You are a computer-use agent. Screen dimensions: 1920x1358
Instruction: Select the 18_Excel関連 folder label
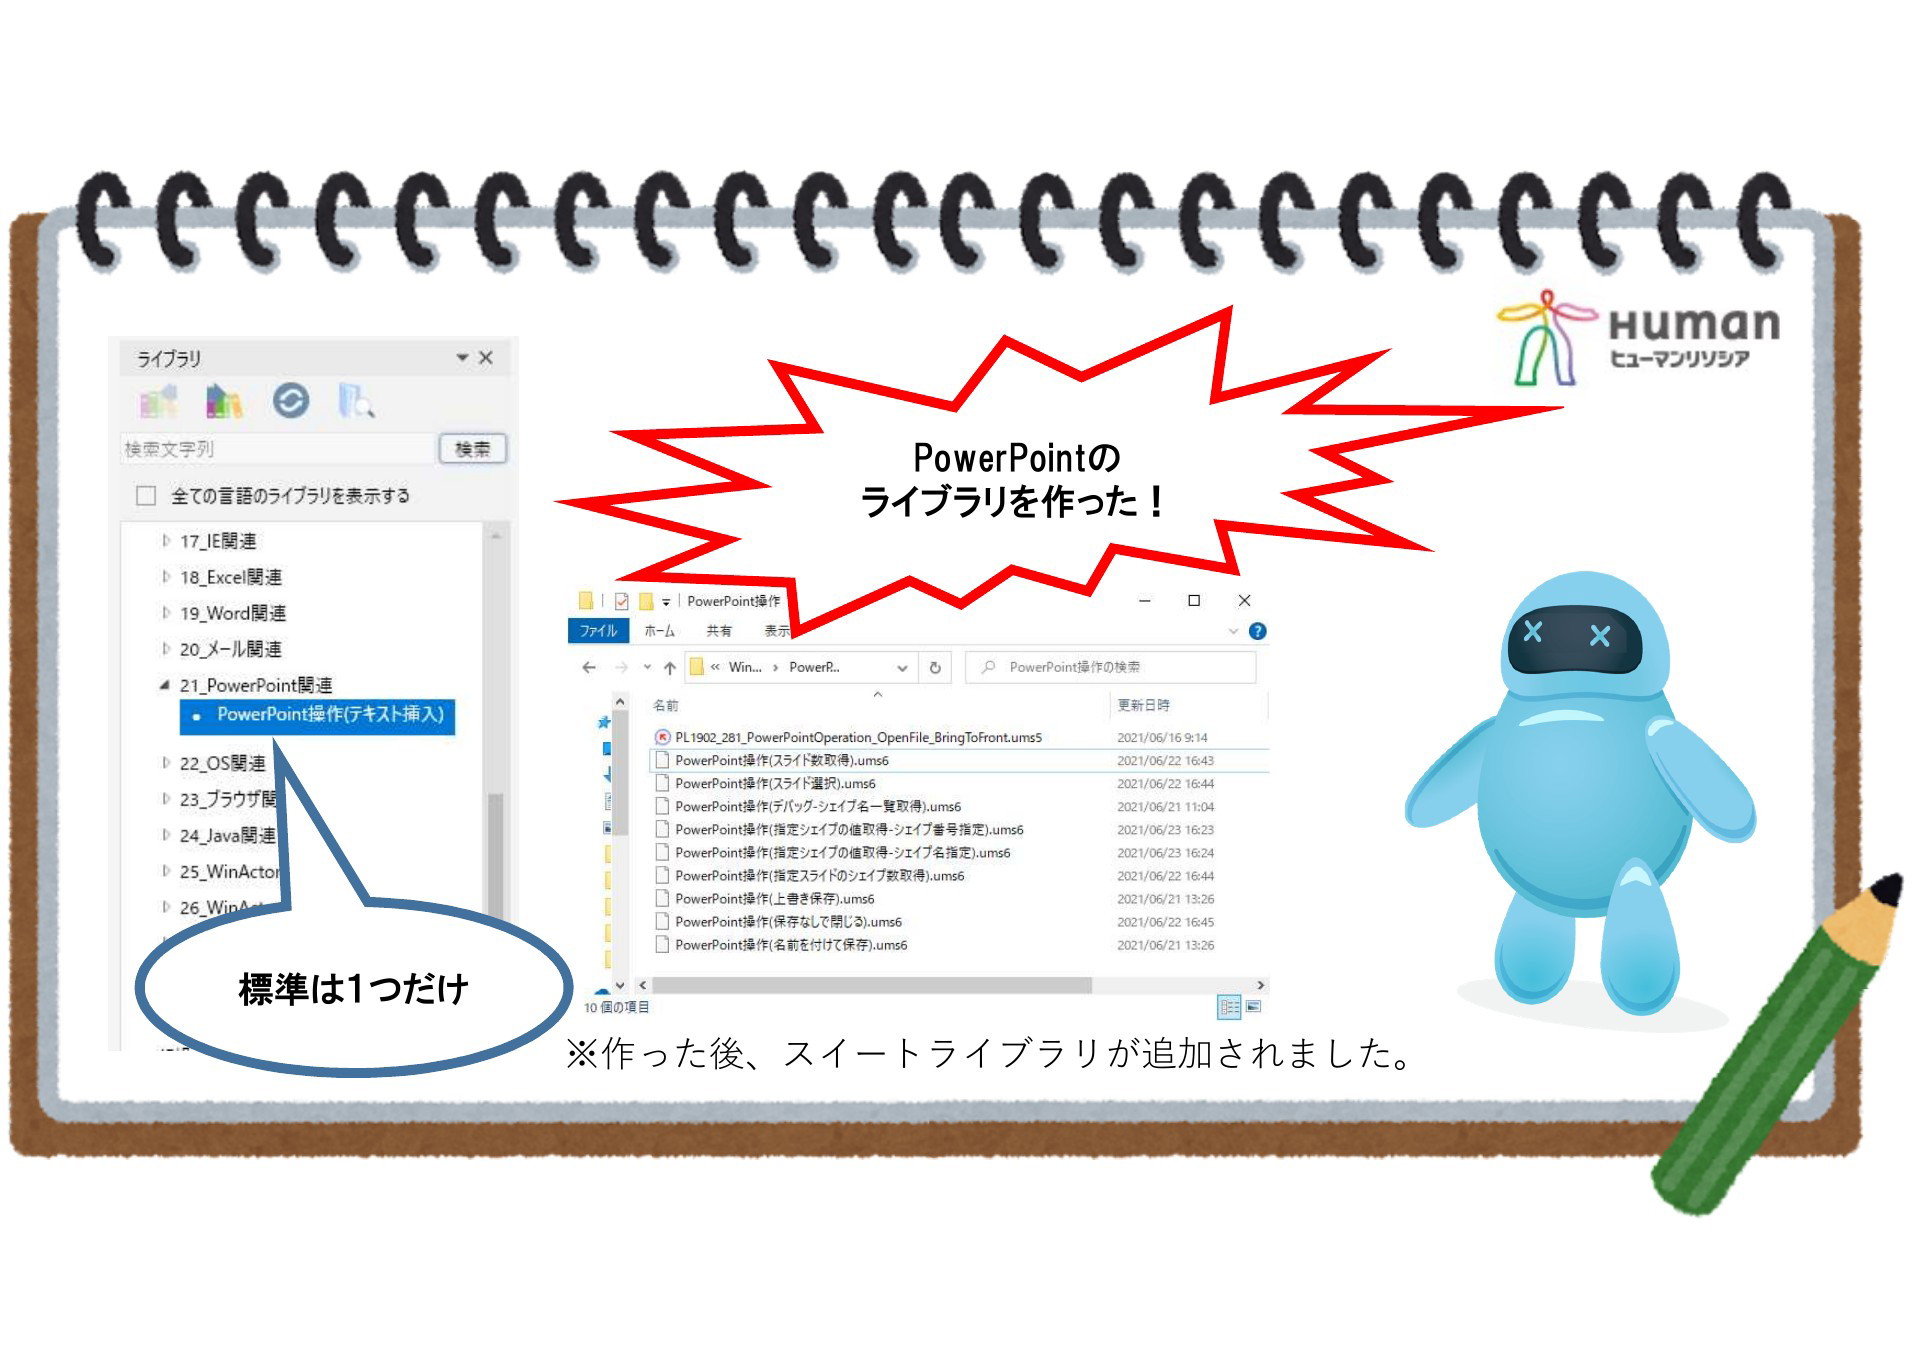pyautogui.click(x=231, y=577)
